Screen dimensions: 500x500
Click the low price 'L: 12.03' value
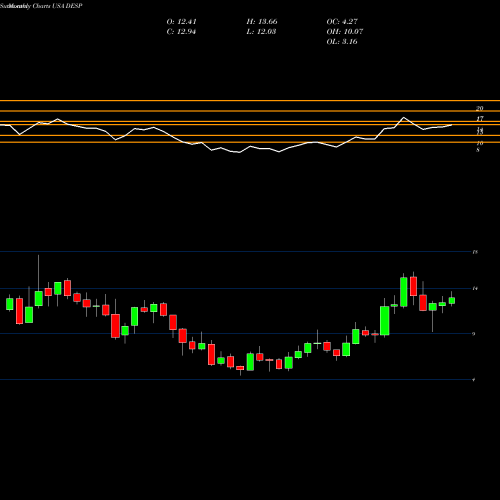click(x=261, y=32)
